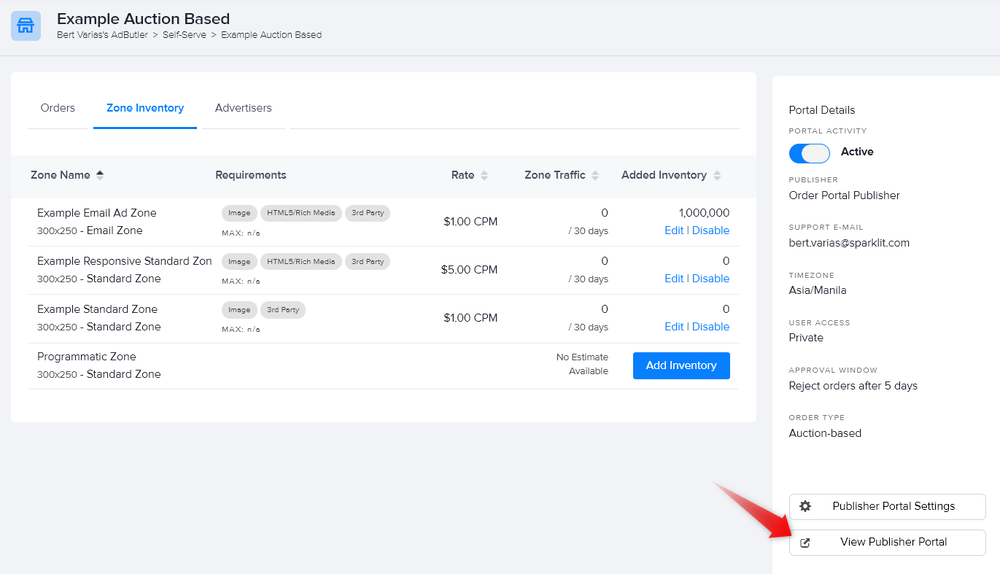Click support email bert.varias@sparklit.com
This screenshot has height=574, width=1000.
point(849,243)
